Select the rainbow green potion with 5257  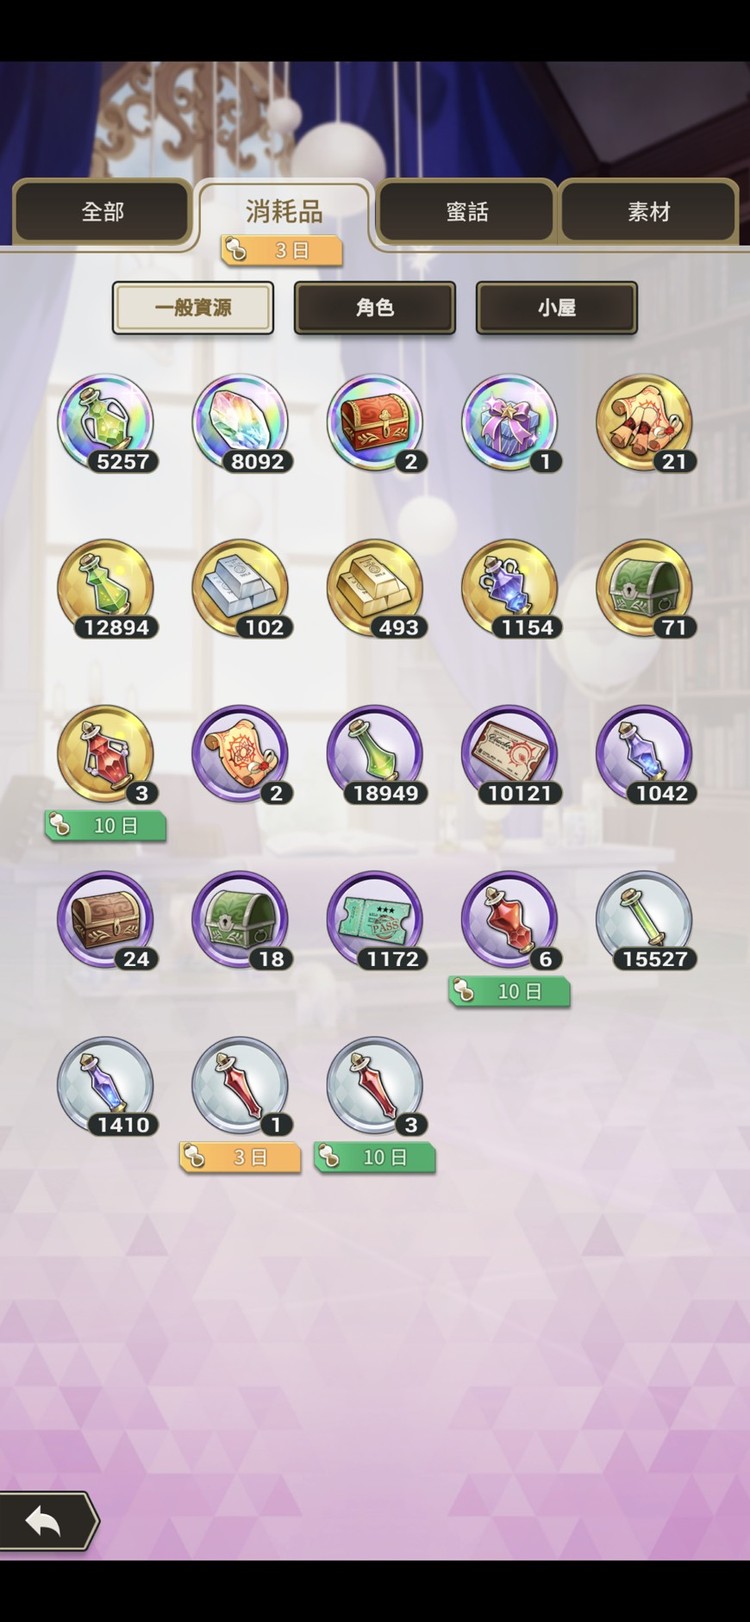(105, 424)
